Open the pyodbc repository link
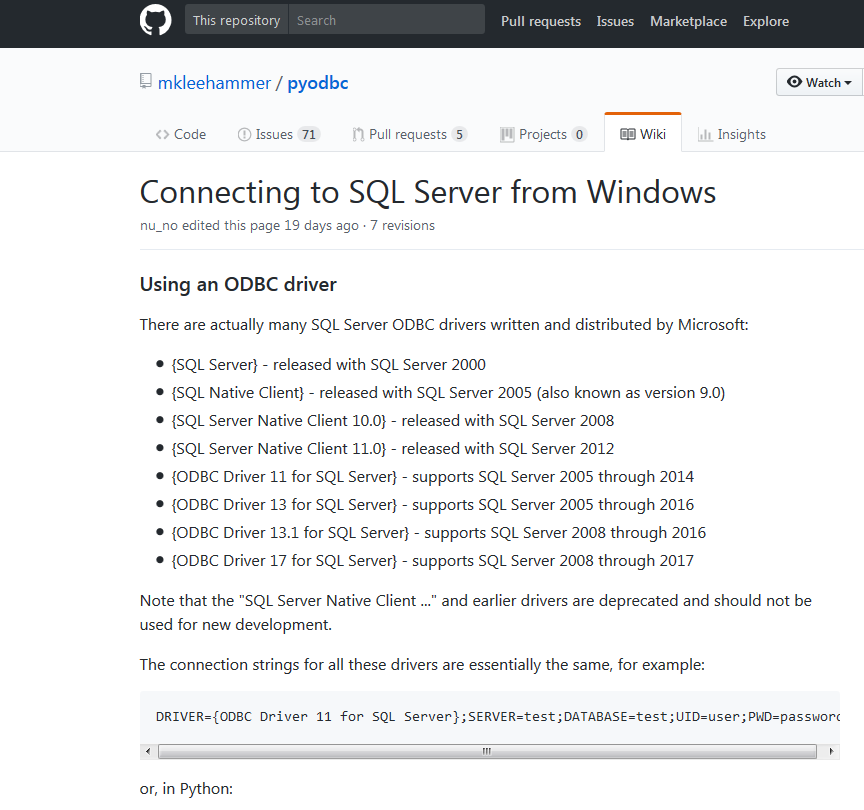The width and height of the screenshot is (864, 810). click(318, 83)
